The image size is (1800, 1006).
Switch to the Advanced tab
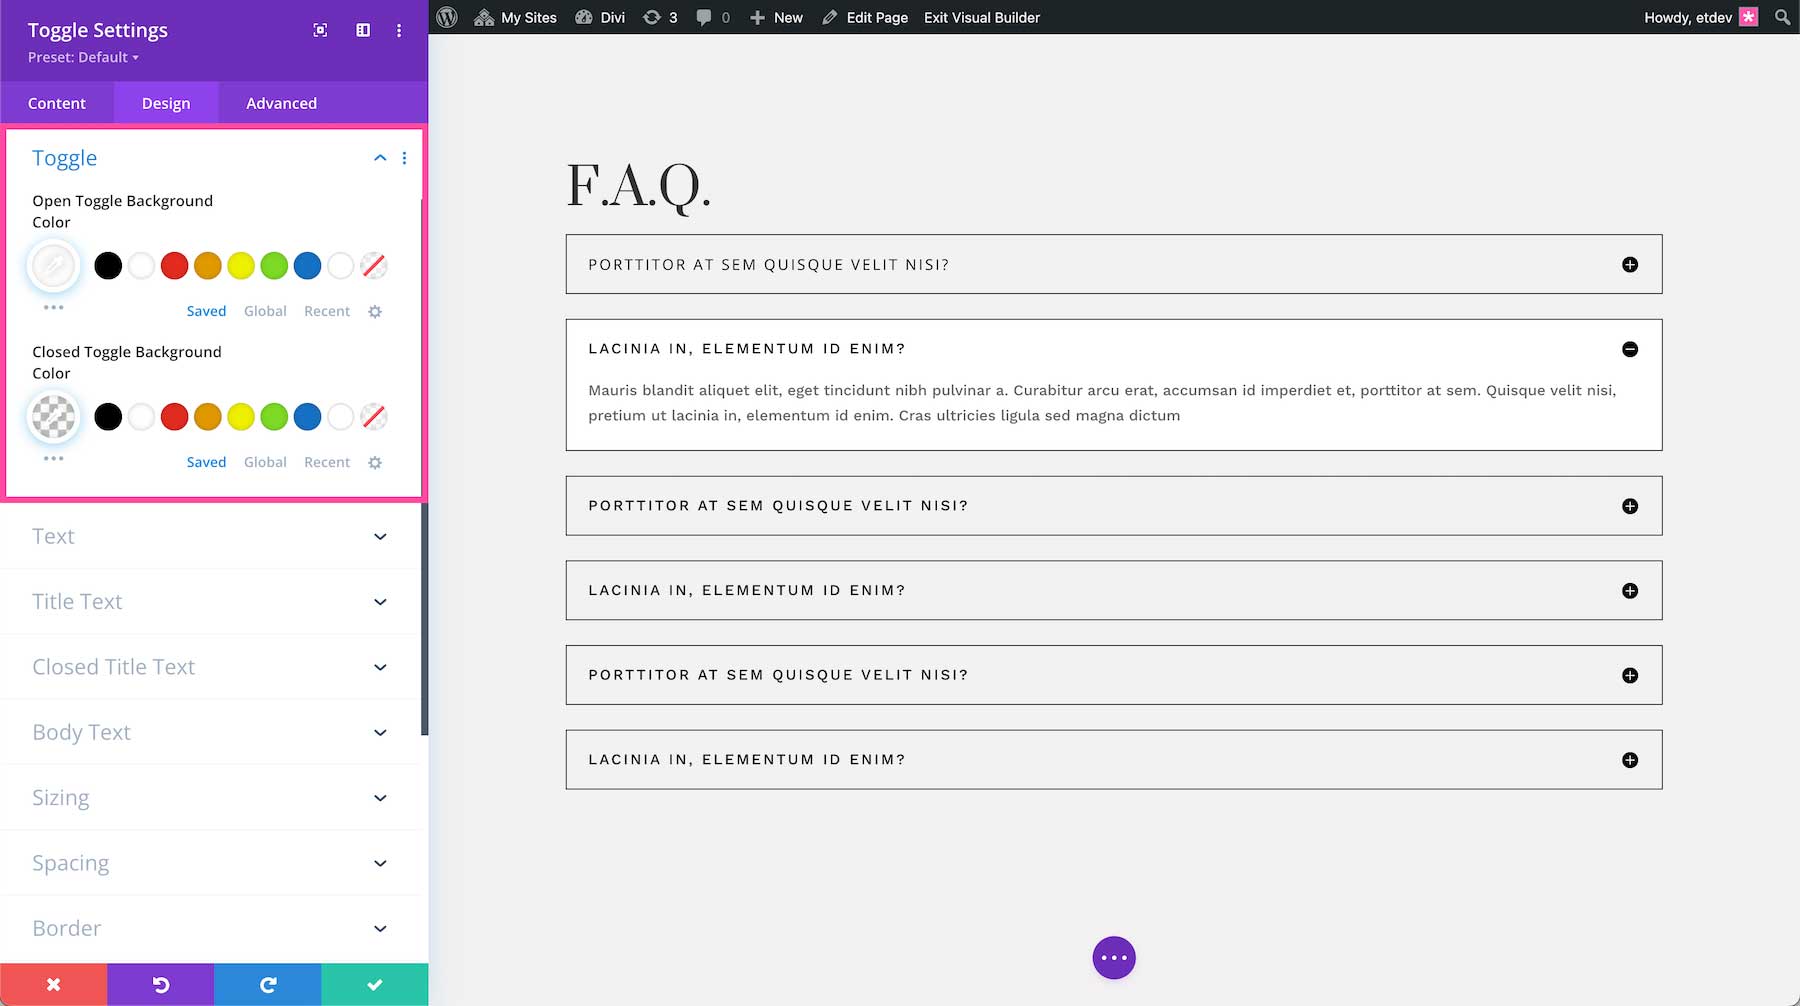(x=281, y=103)
